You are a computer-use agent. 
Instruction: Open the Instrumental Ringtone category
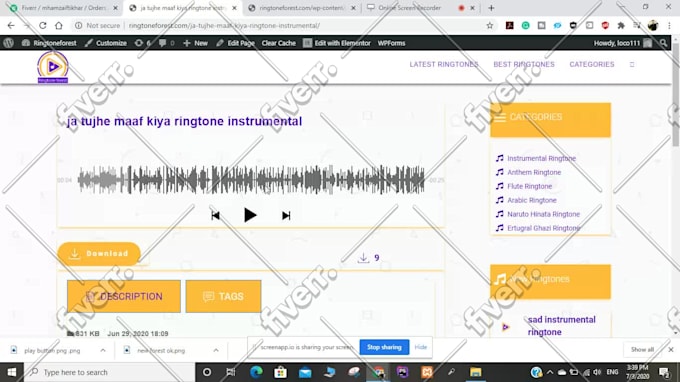[541, 158]
